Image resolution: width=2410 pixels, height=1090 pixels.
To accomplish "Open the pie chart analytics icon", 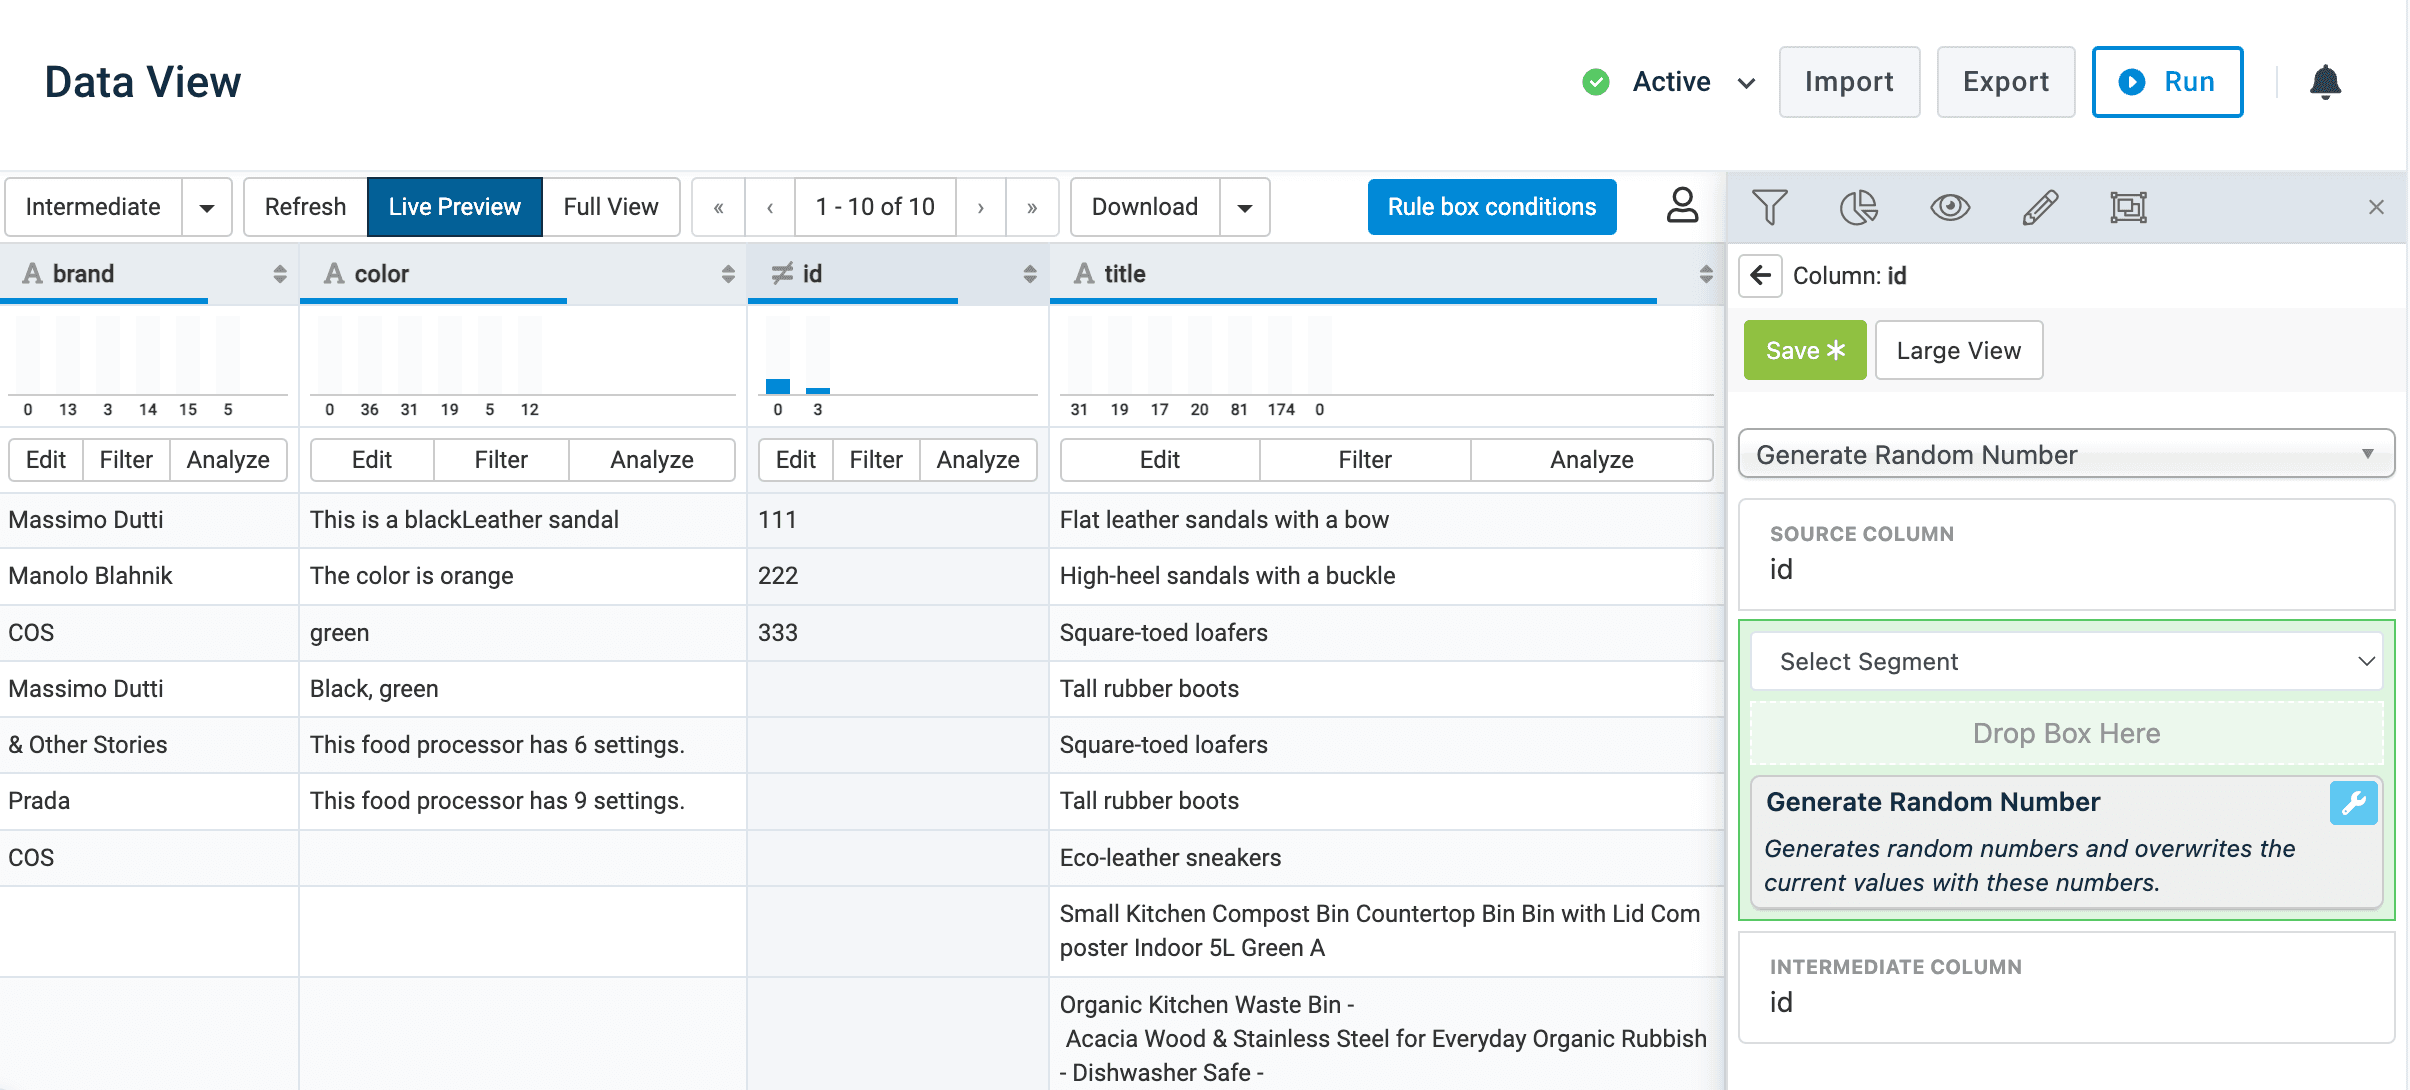I will tap(1858, 207).
